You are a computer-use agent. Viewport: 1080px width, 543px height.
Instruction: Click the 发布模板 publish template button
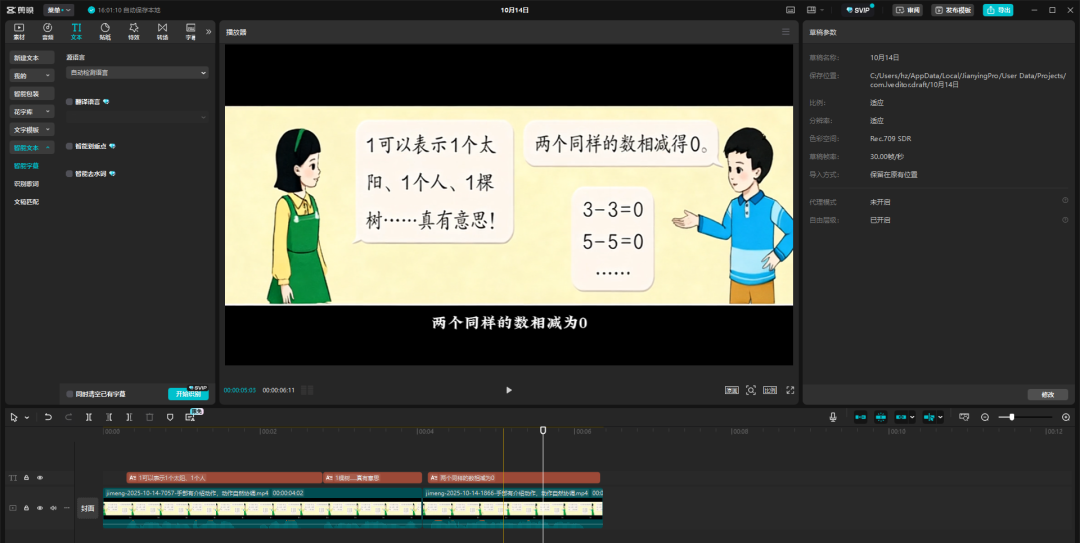pos(953,10)
